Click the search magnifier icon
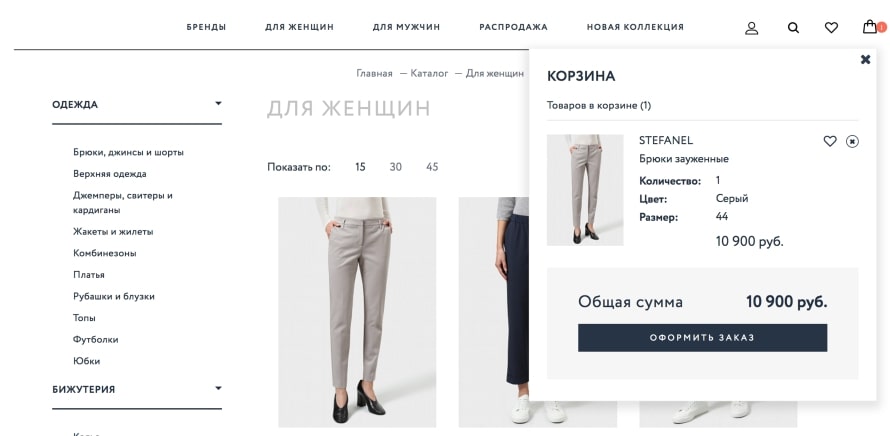 point(793,28)
